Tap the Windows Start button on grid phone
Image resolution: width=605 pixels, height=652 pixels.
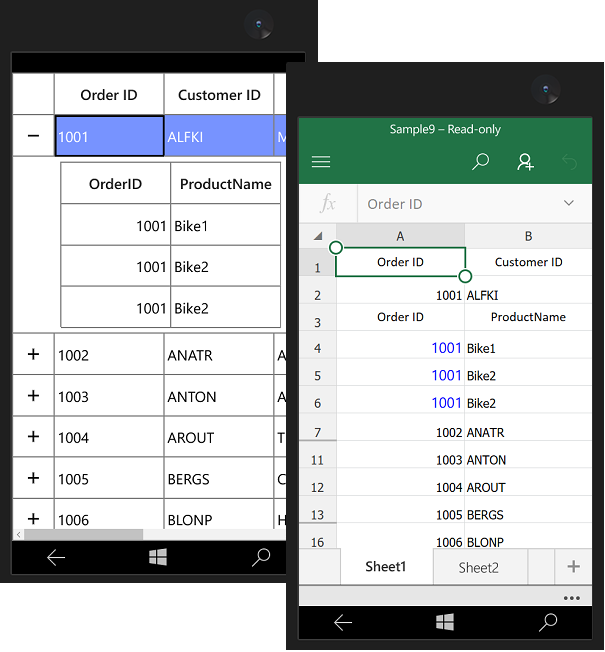pyautogui.click(x=158, y=557)
